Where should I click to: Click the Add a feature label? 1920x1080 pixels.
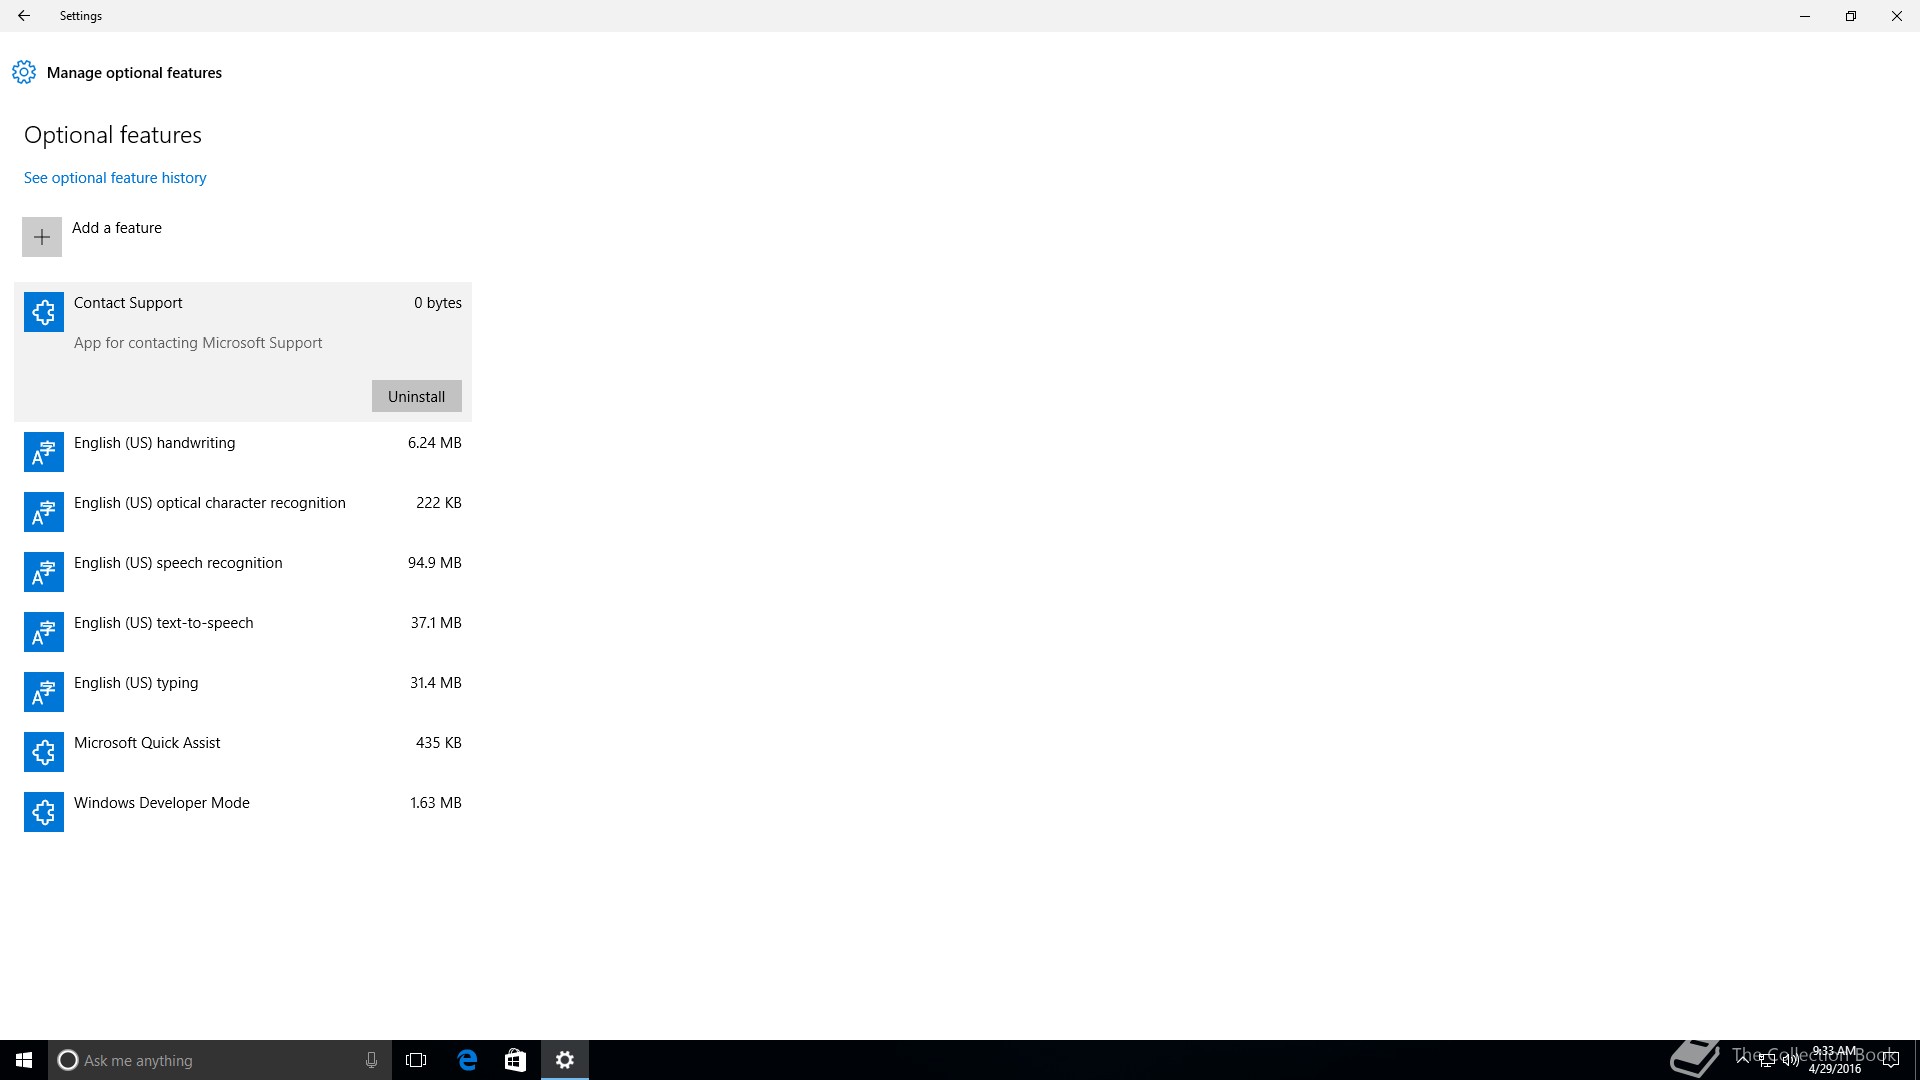tap(117, 228)
